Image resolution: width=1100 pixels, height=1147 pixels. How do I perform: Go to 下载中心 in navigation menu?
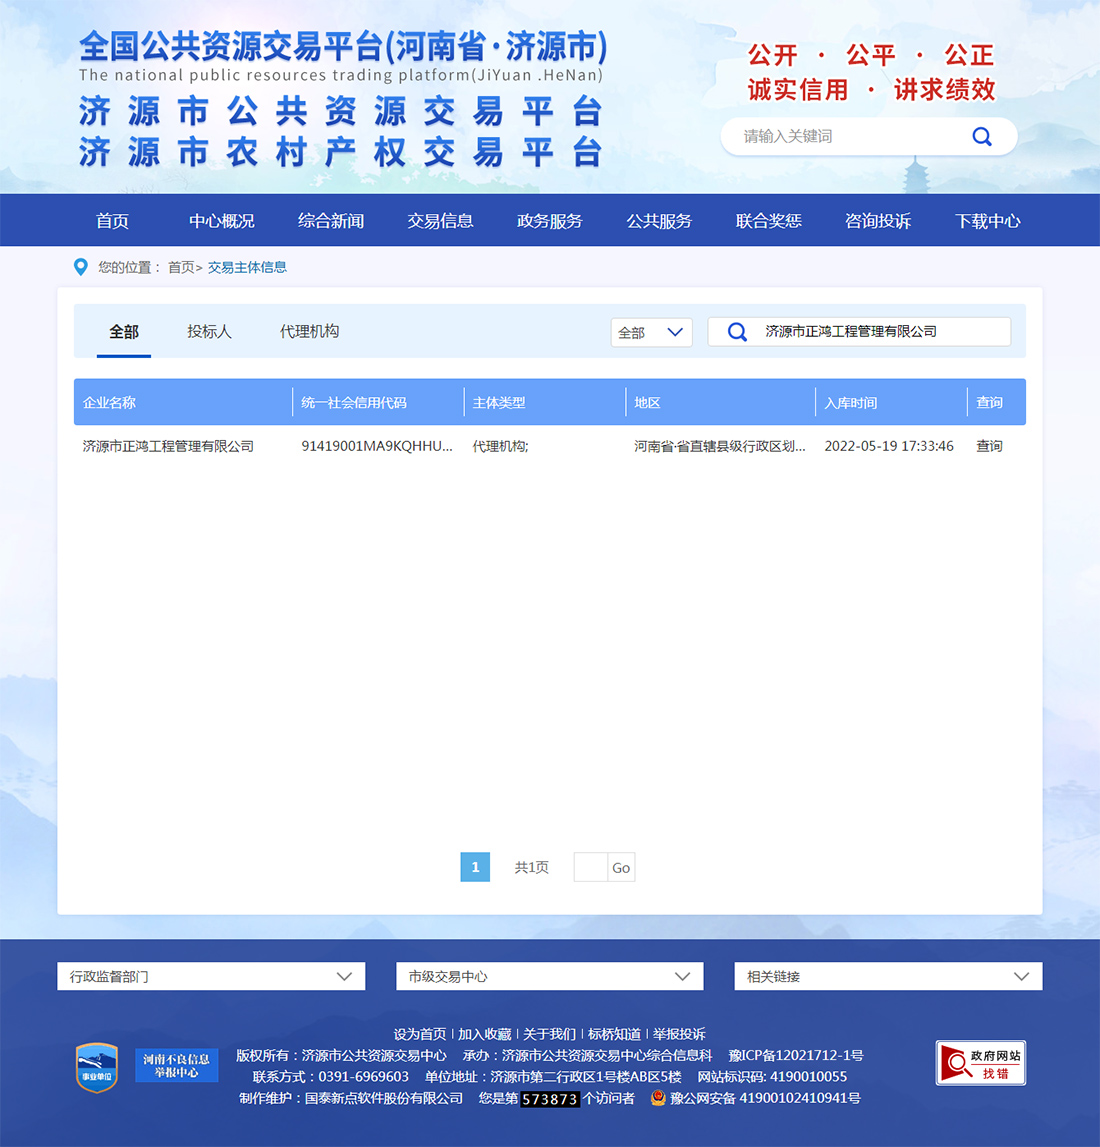(987, 221)
